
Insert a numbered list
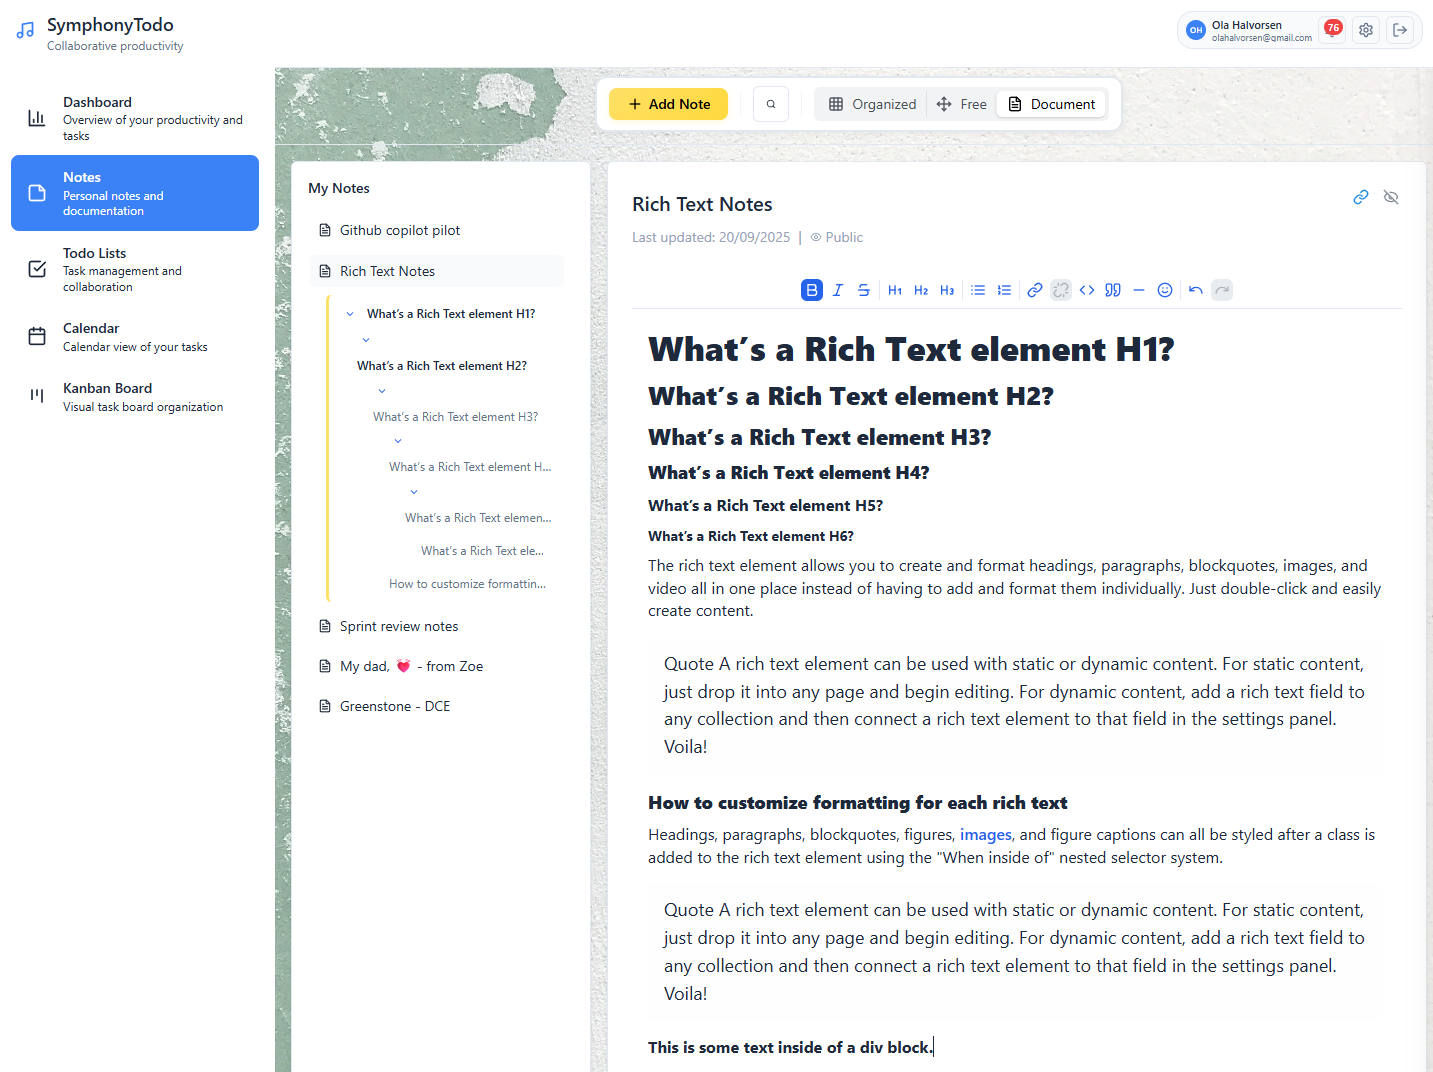(x=1004, y=290)
